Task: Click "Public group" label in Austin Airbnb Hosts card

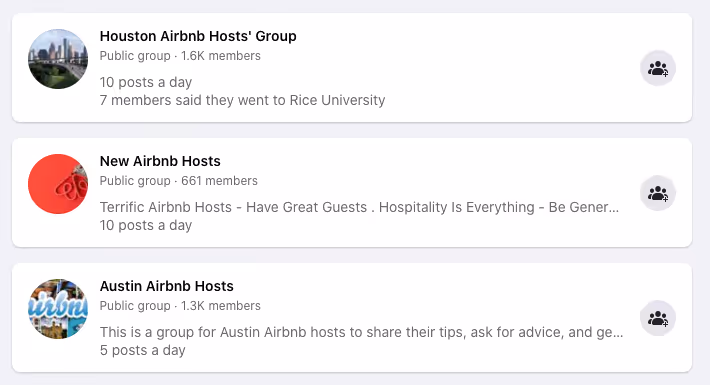Action: tap(135, 306)
